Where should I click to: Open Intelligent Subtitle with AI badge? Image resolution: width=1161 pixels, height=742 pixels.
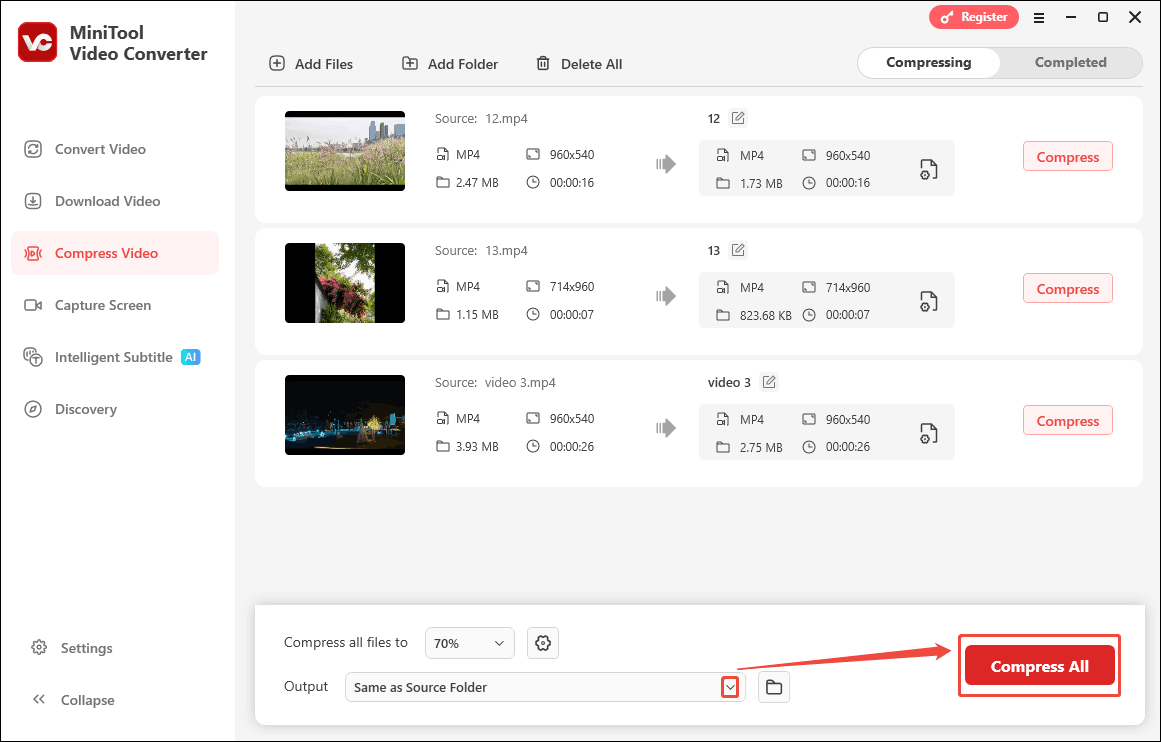[x=113, y=357]
